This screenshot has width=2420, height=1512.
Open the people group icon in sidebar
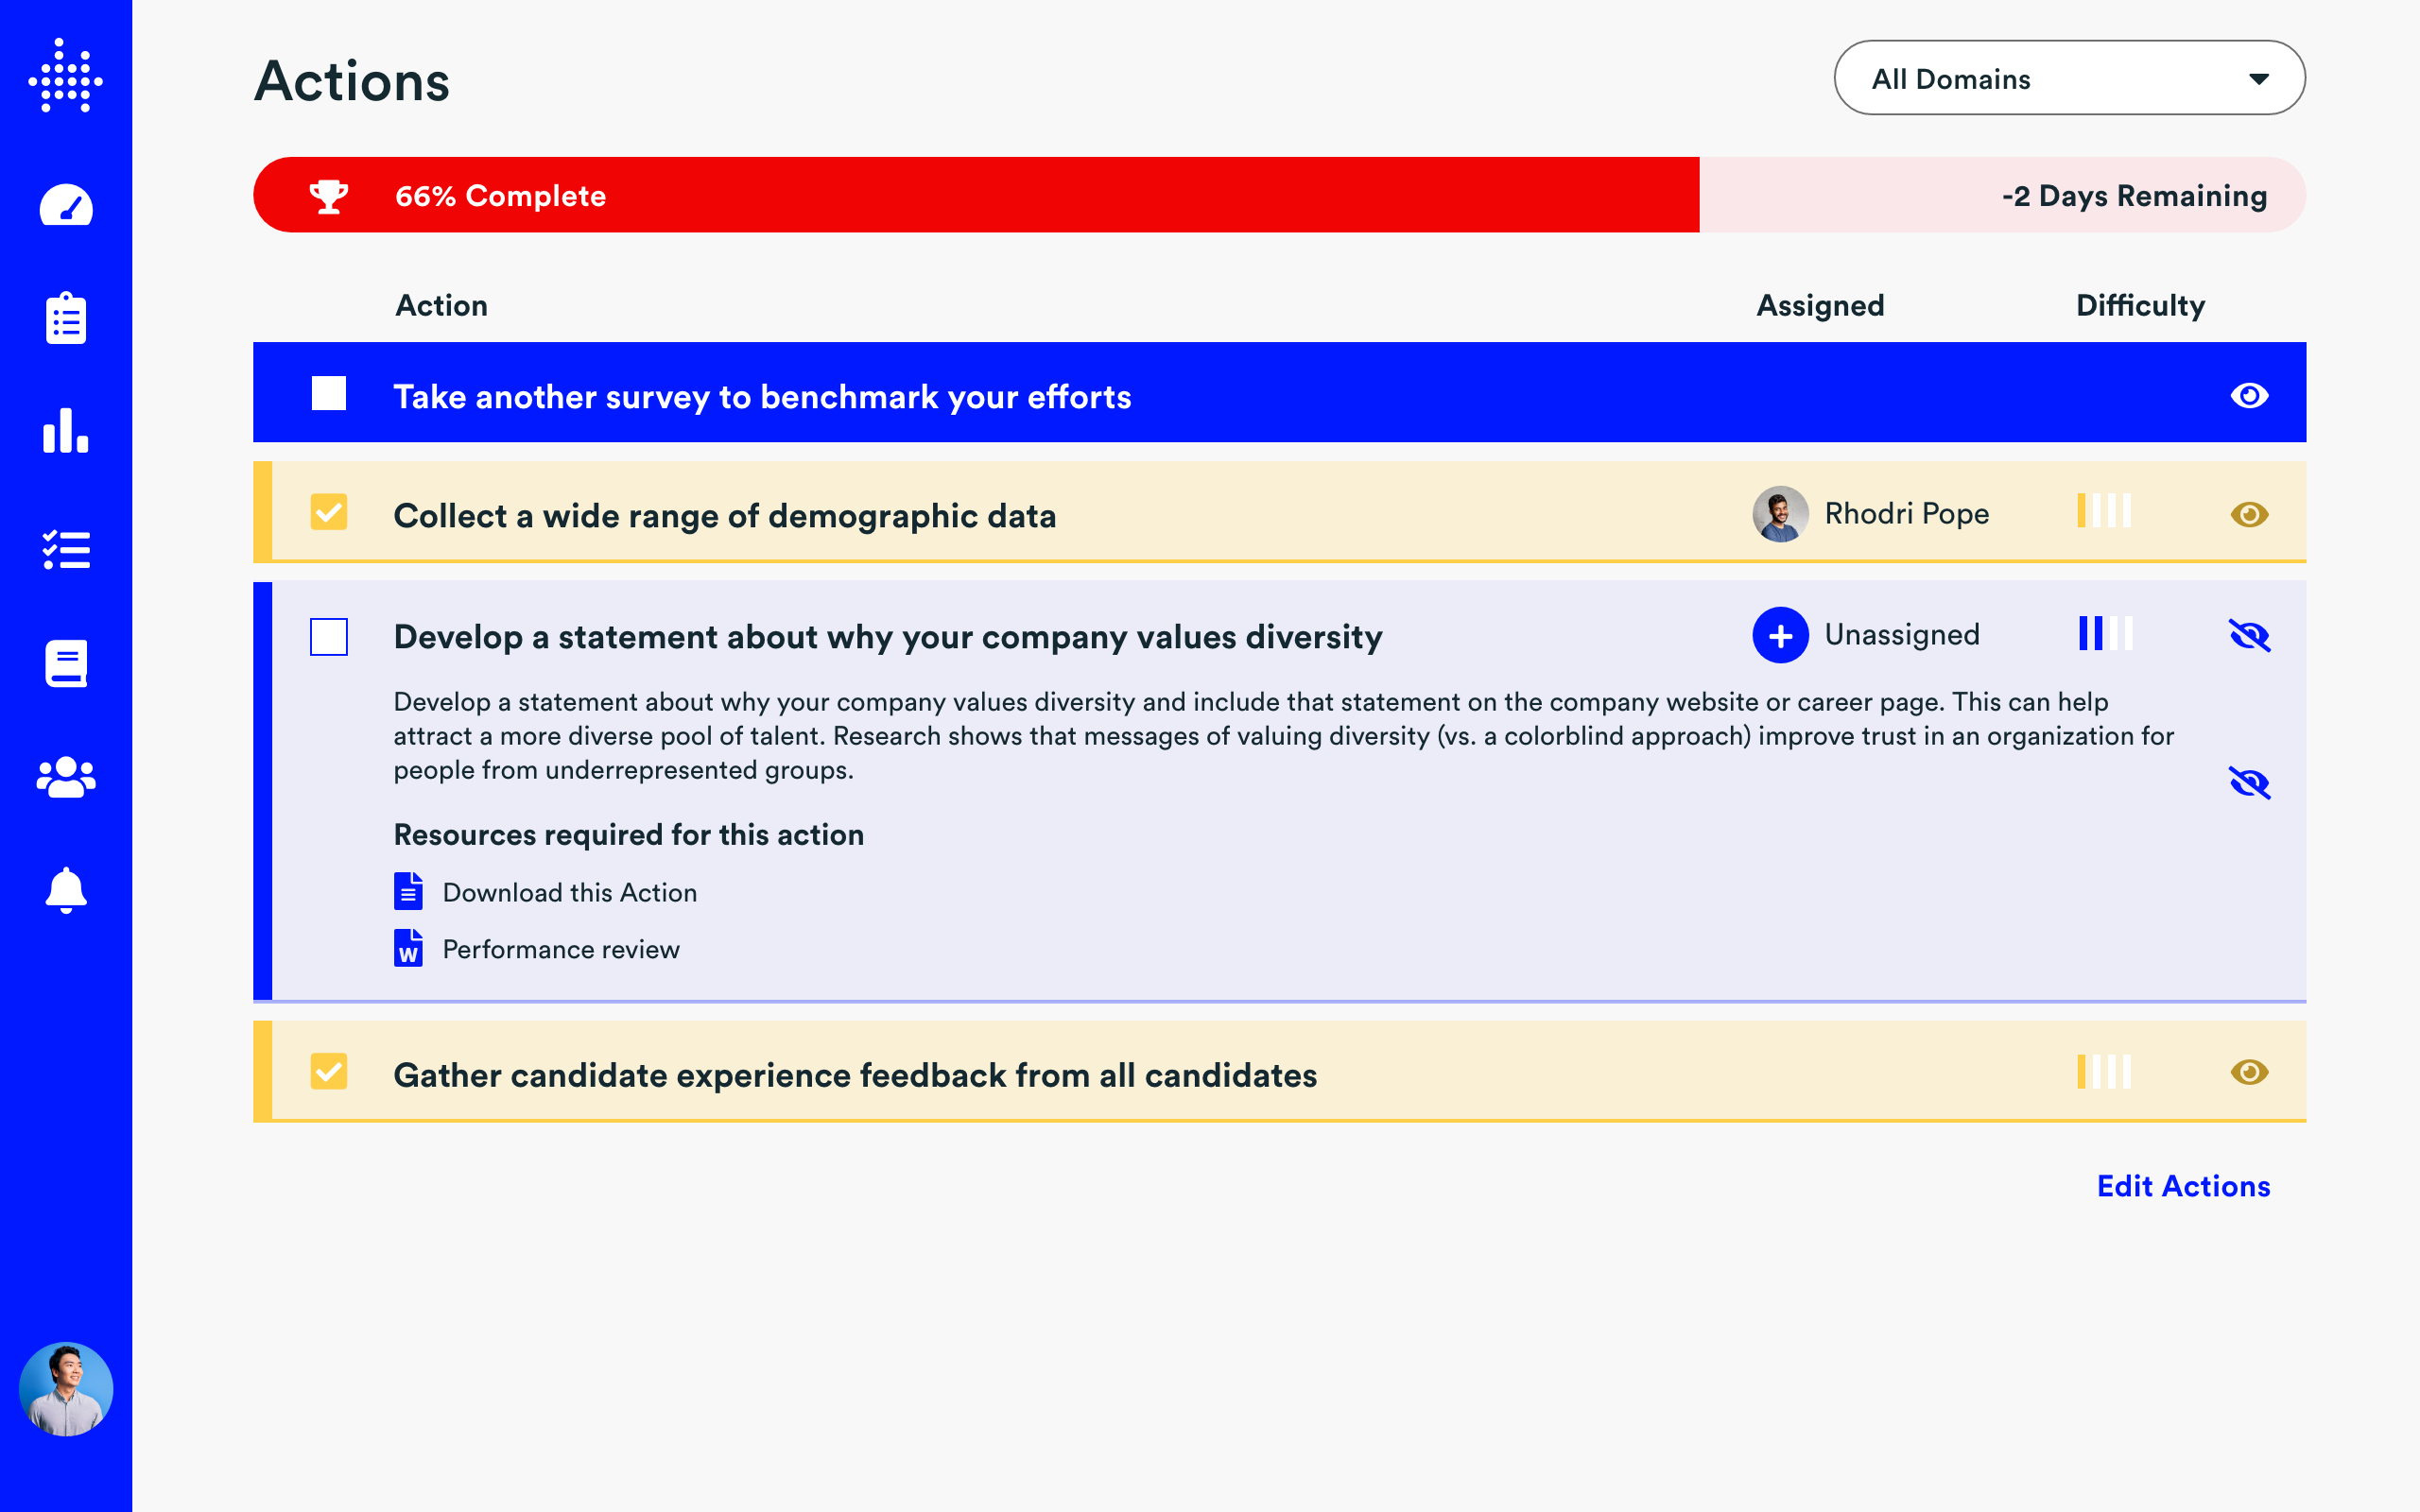66,777
